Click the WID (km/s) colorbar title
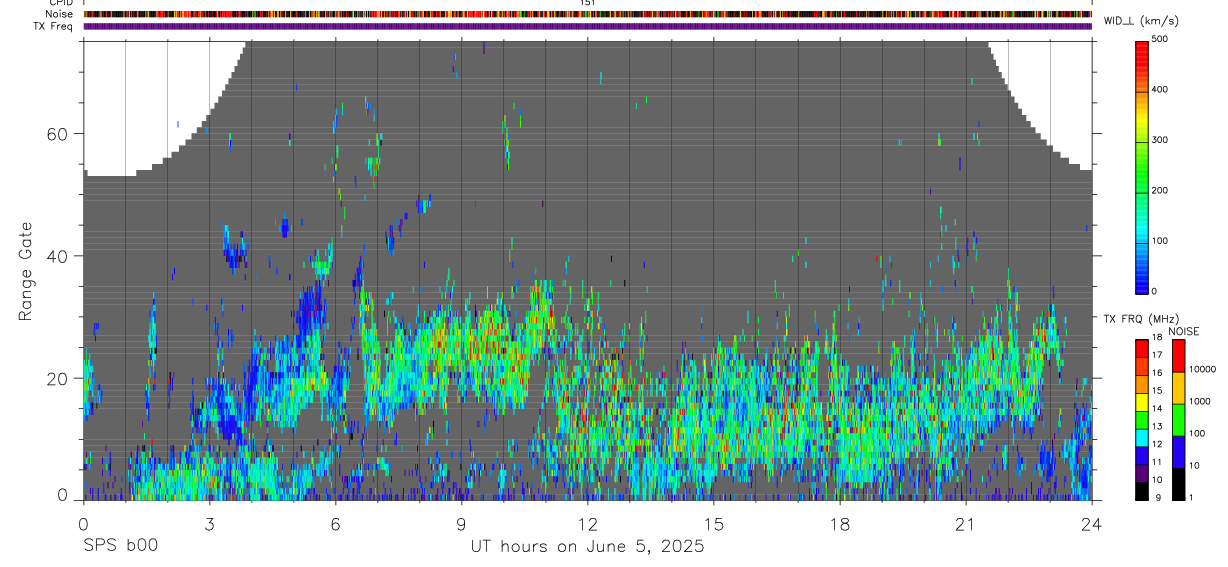Viewport: 1228px width, 567px height. pos(1142,21)
